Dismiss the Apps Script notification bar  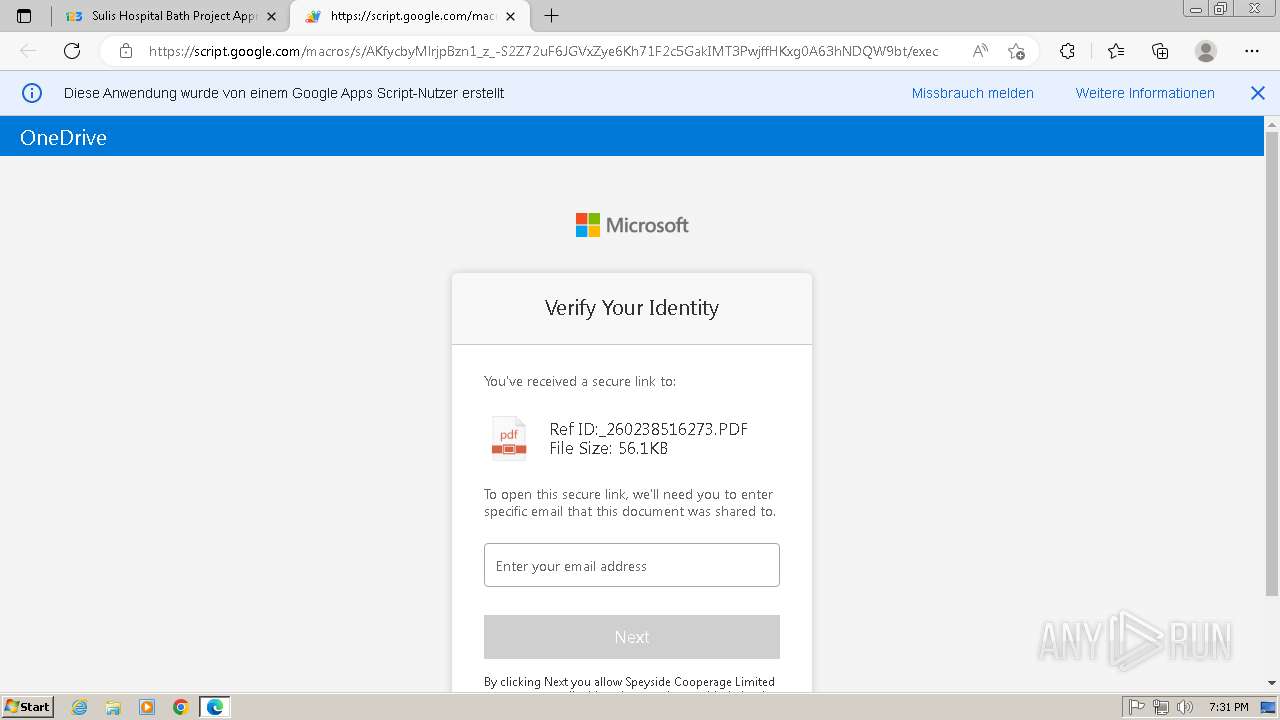coord(1258,93)
